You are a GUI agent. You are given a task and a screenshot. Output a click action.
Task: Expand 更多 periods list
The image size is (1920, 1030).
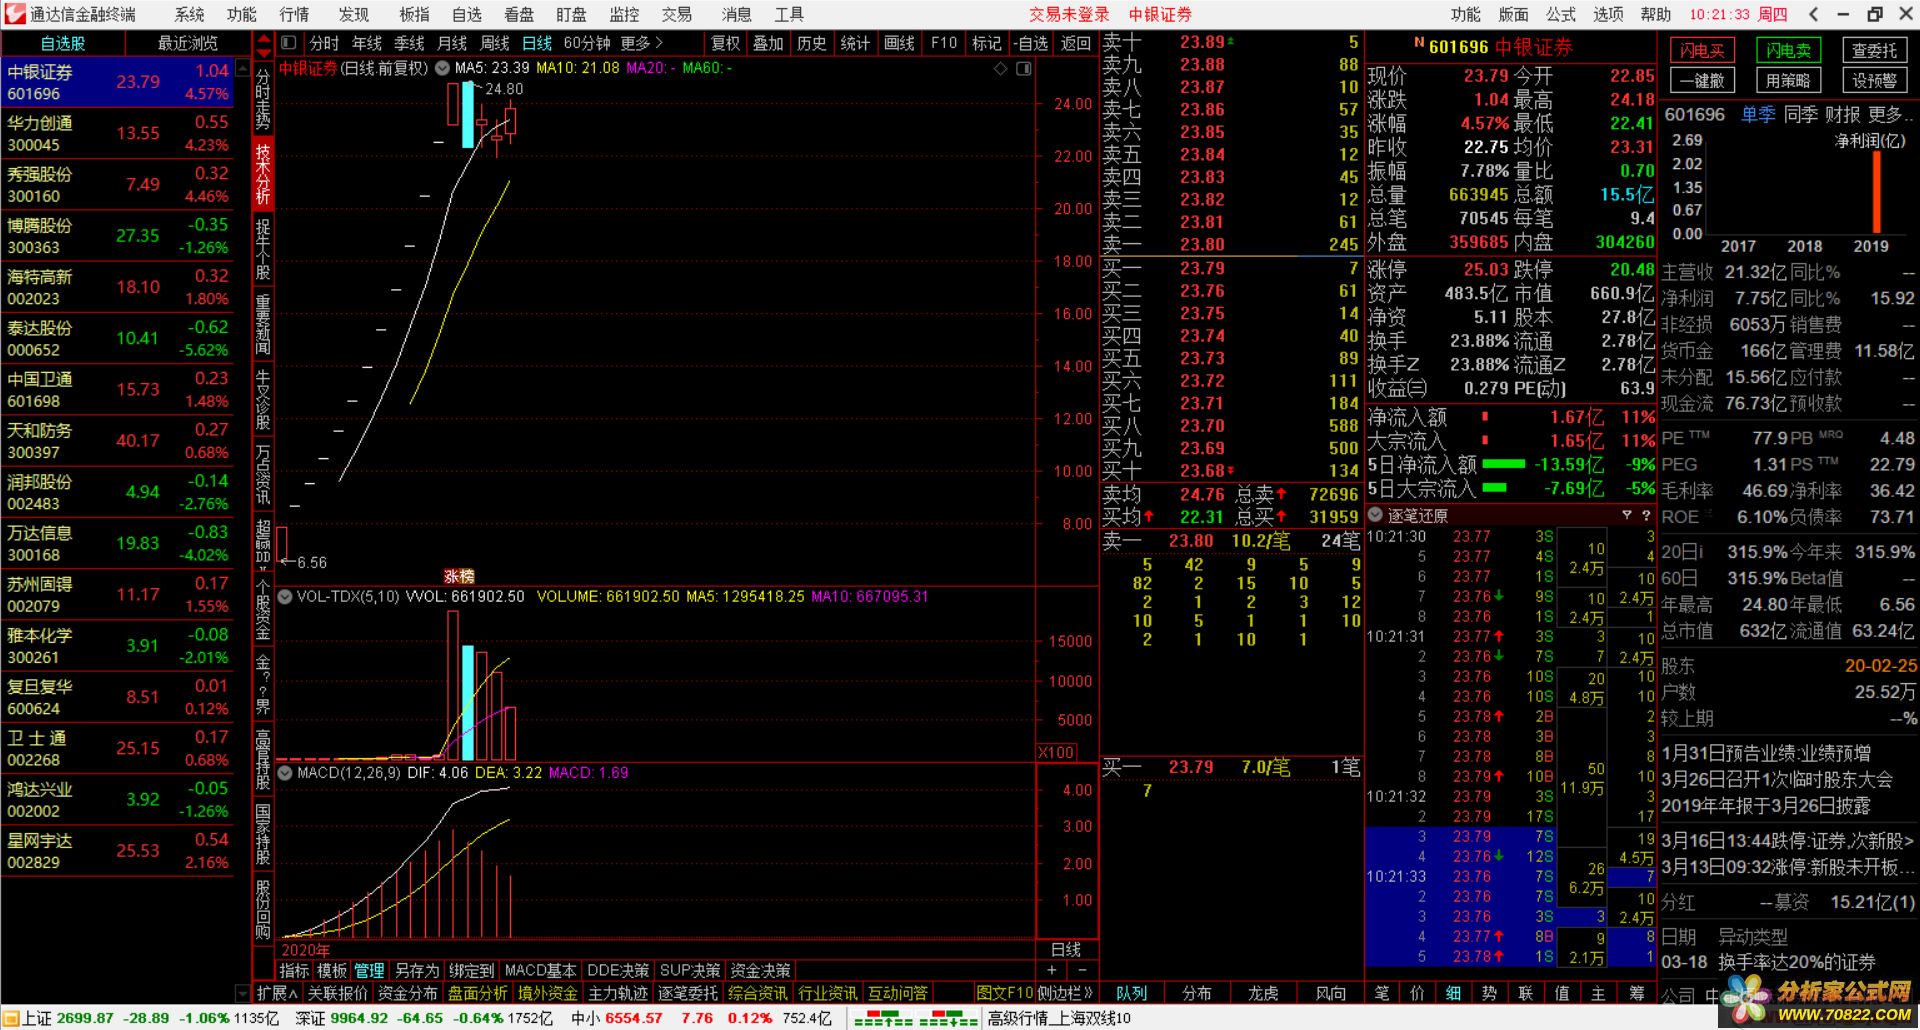[642, 43]
